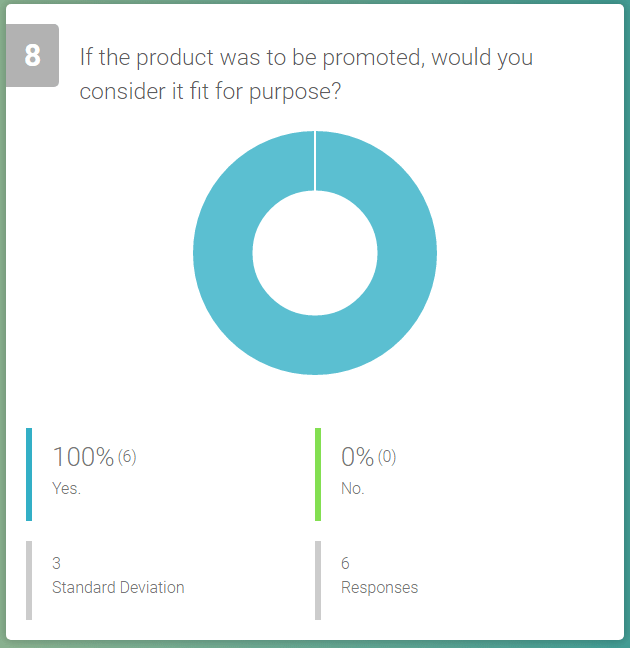
Task: Select the green color bar beside No
Action: [318, 474]
